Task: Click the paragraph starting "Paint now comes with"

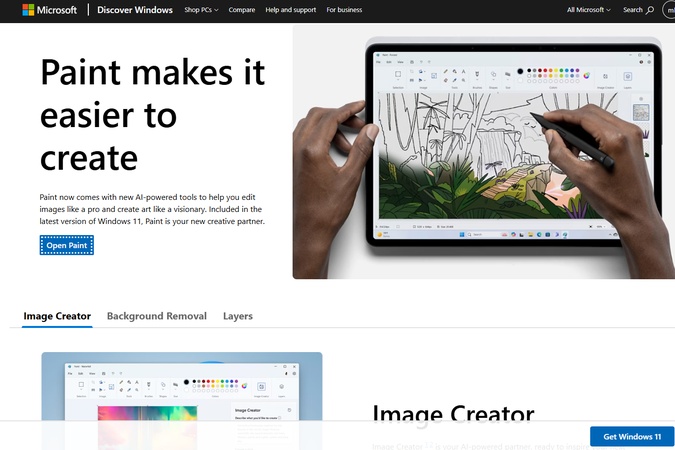Action: pyautogui.click(x=152, y=209)
